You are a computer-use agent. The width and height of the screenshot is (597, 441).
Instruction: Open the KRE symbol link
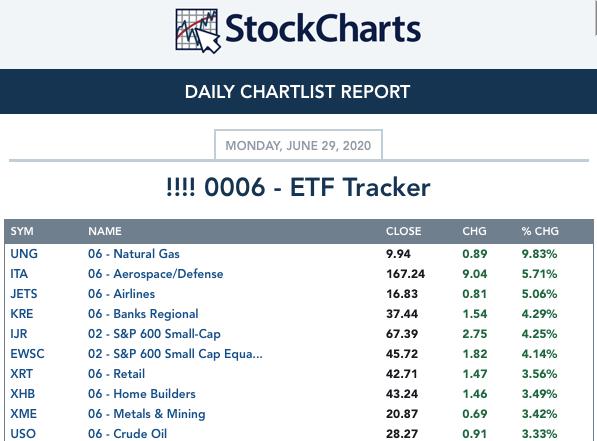[22, 314]
